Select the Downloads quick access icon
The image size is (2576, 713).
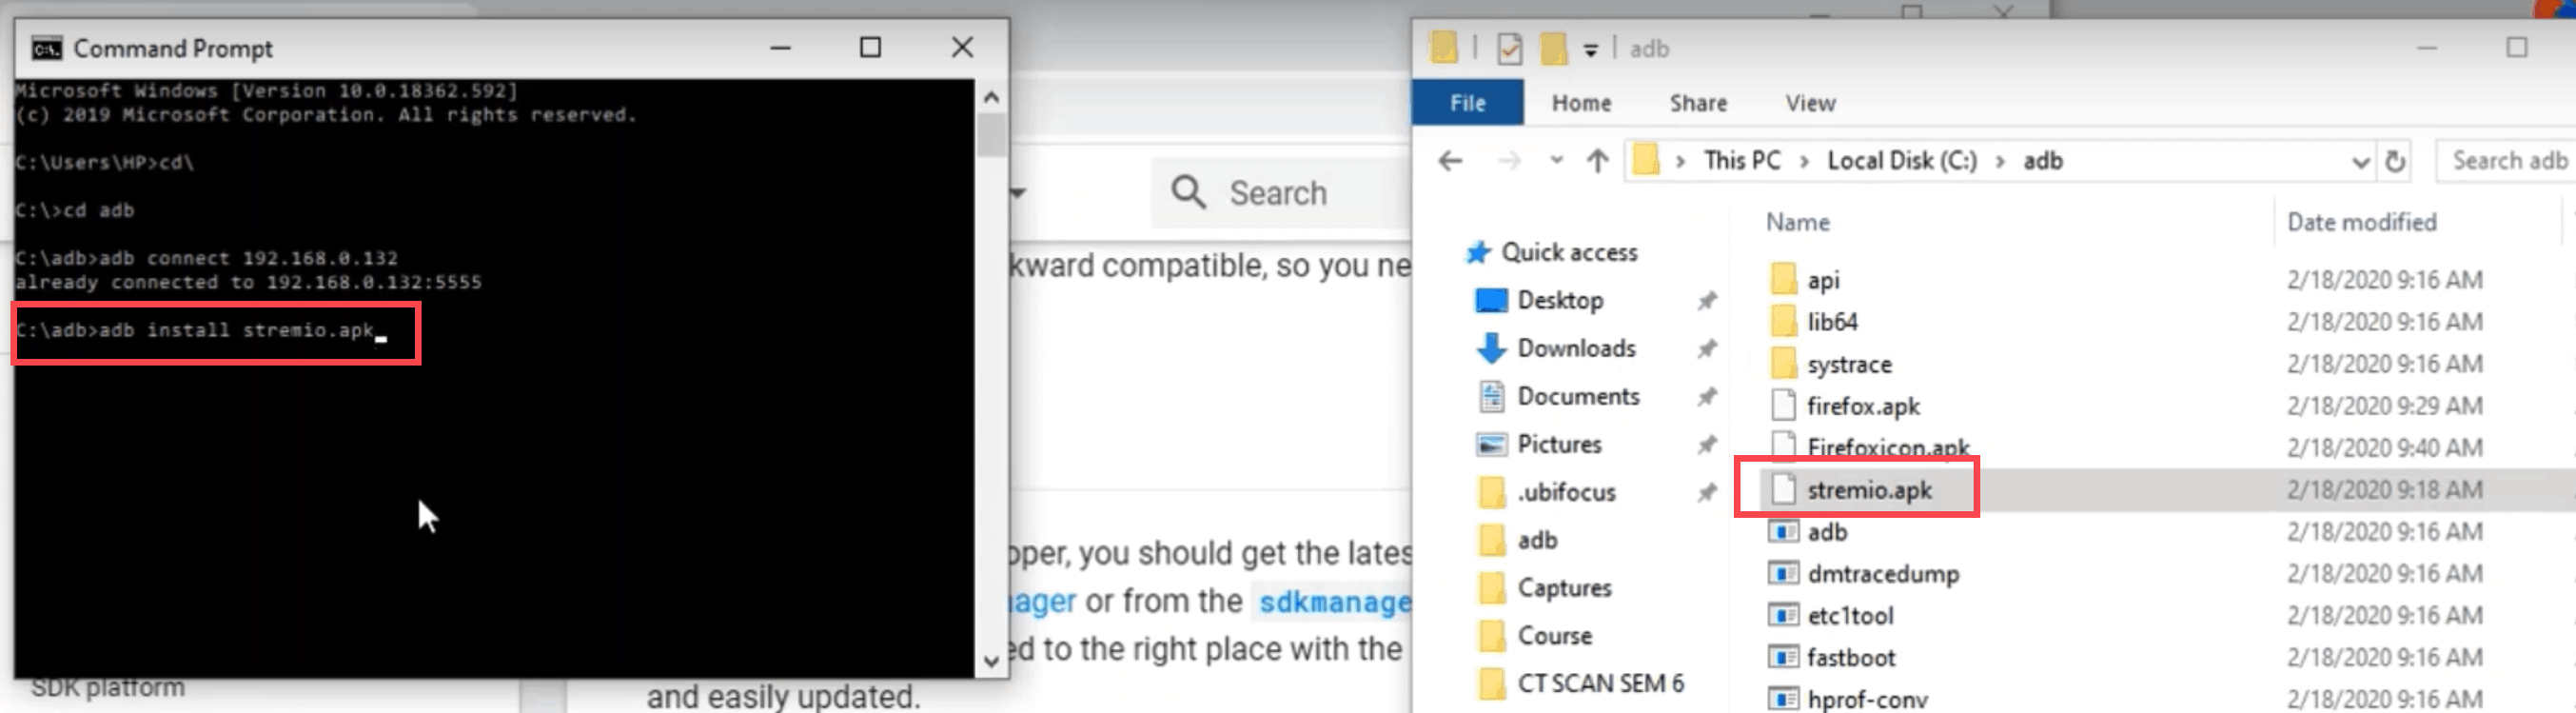1491,348
